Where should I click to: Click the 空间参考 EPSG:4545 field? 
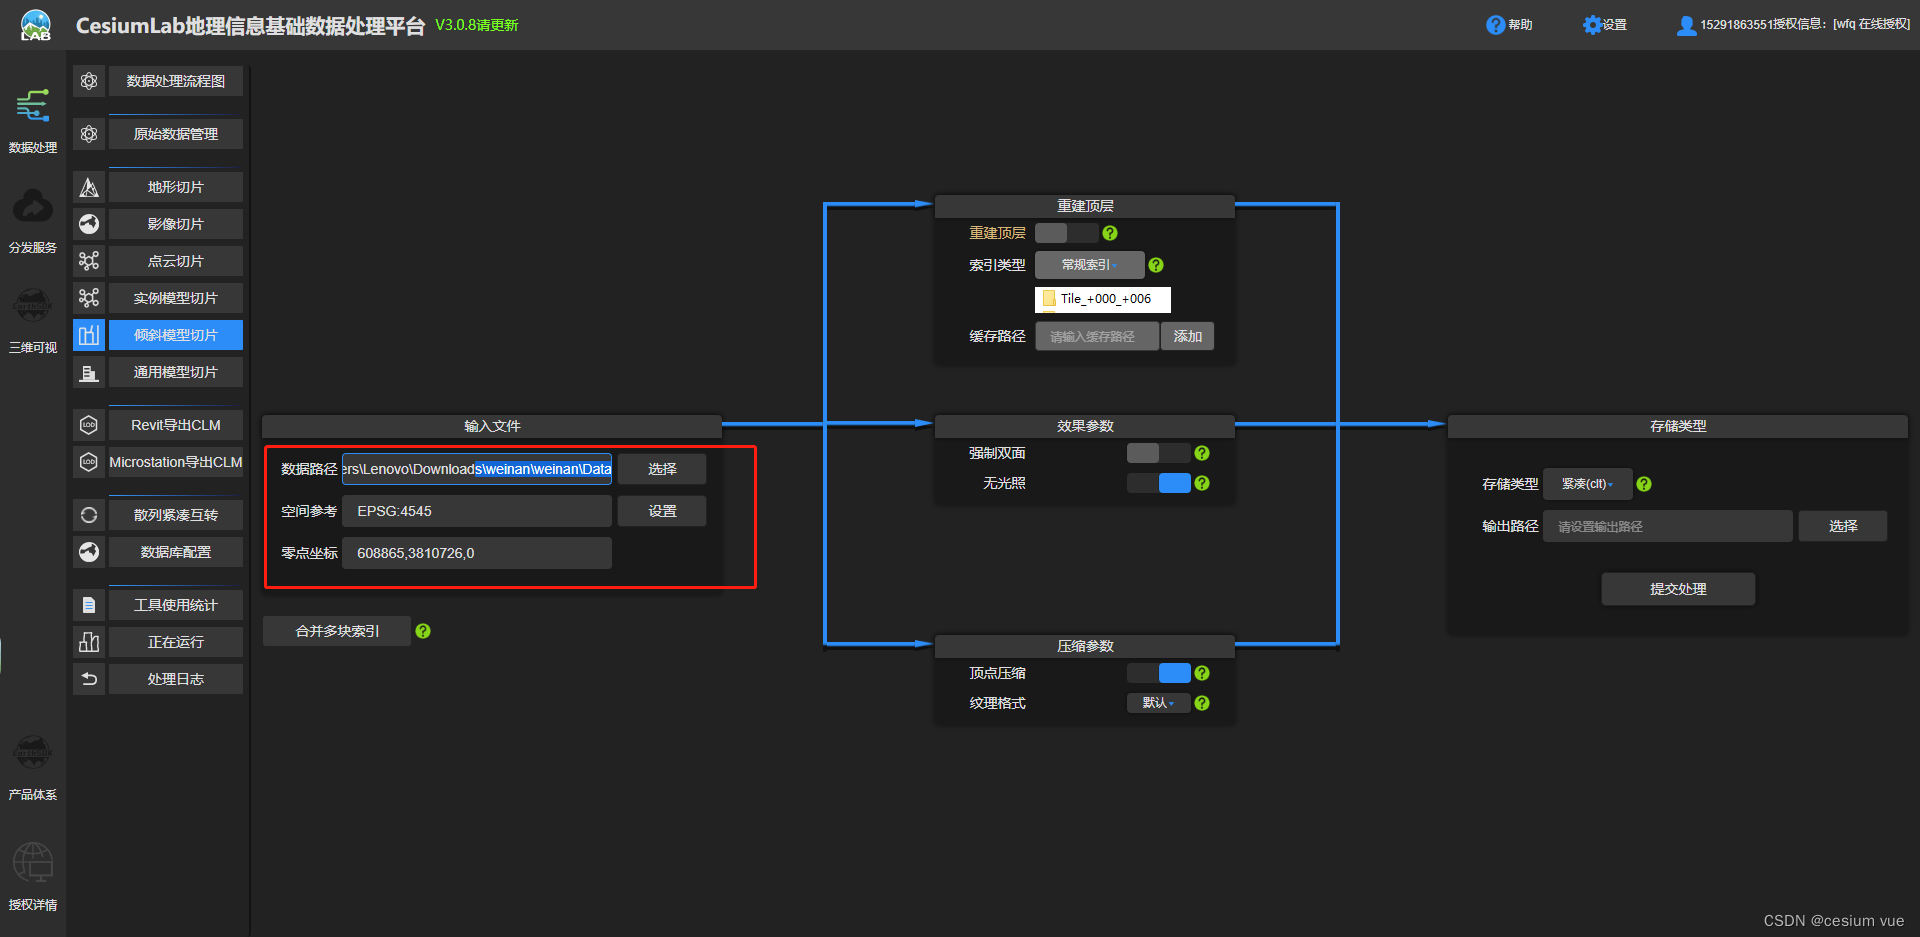[x=477, y=511]
